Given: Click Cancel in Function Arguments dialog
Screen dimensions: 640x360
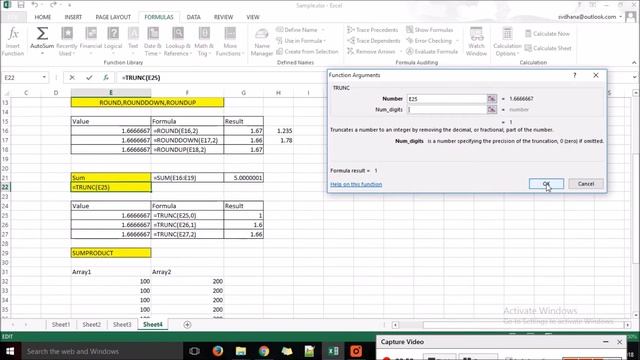Looking at the screenshot, I should (x=586, y=184).
